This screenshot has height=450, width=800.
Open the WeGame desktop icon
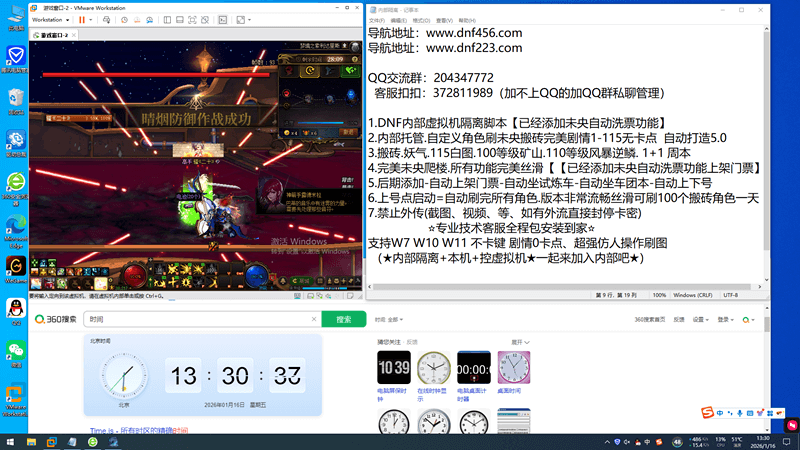16,266
